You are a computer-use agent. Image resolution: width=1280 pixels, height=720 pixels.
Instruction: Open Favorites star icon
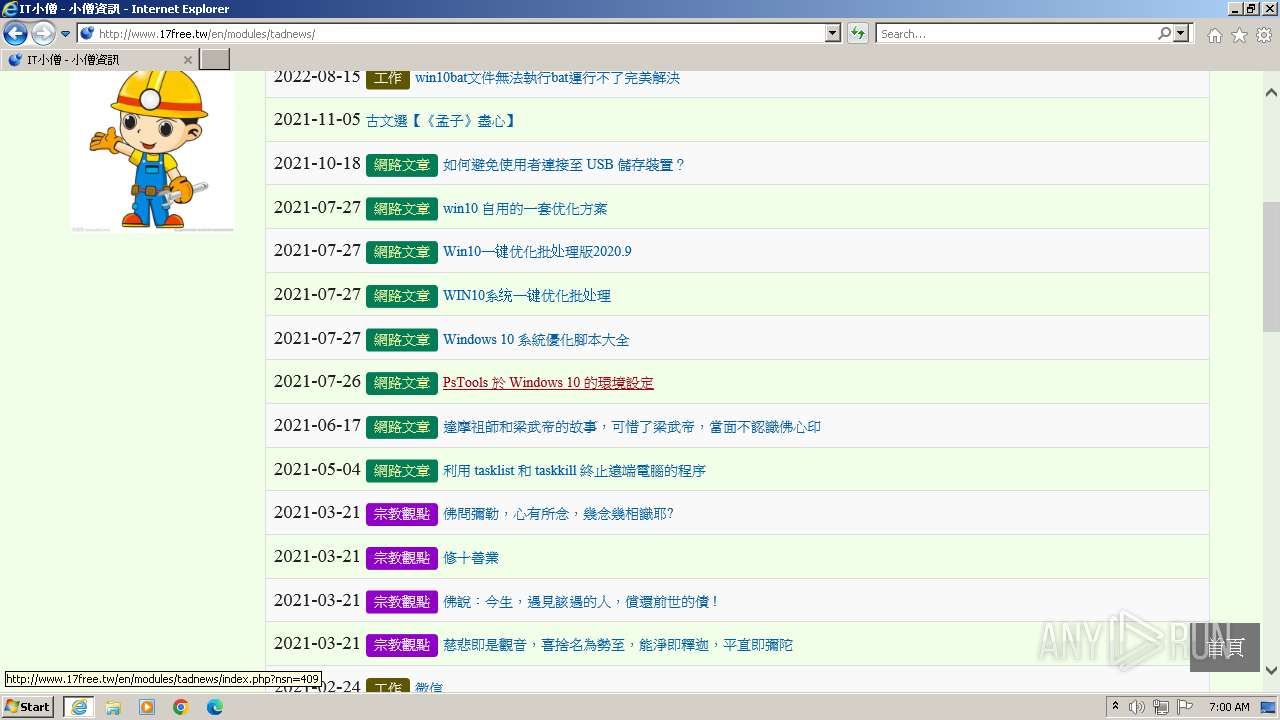point(1240,35)
